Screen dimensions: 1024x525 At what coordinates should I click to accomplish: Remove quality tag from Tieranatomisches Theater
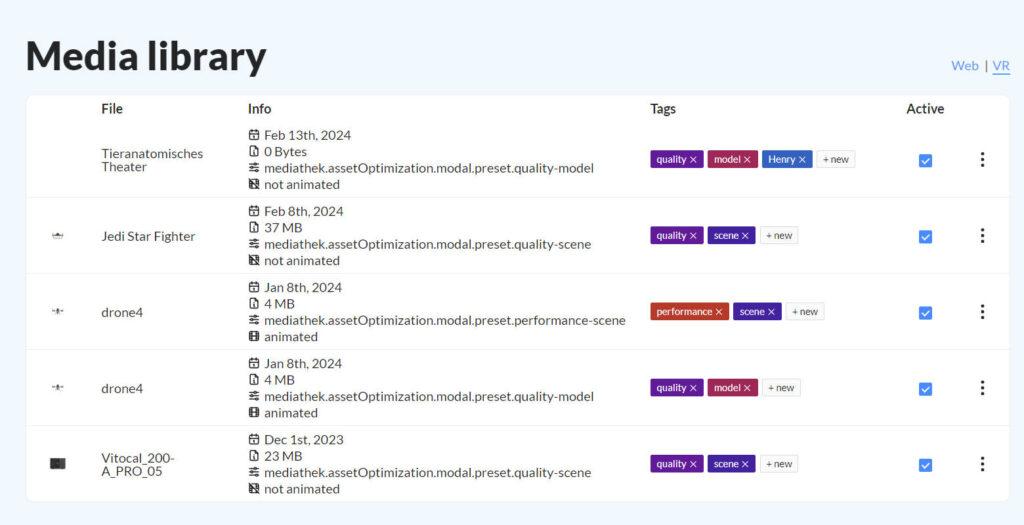tap(693, 159)
